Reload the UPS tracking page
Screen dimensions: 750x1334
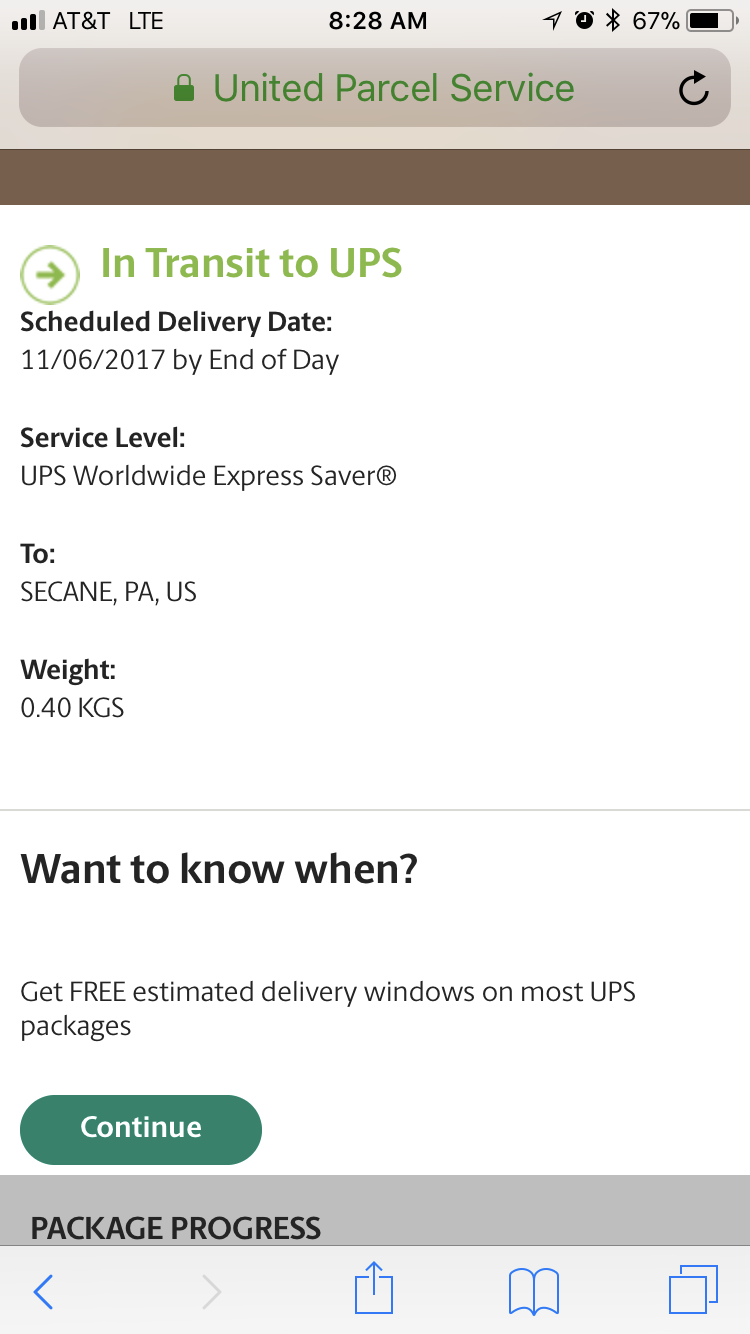[x=693, y=89]
